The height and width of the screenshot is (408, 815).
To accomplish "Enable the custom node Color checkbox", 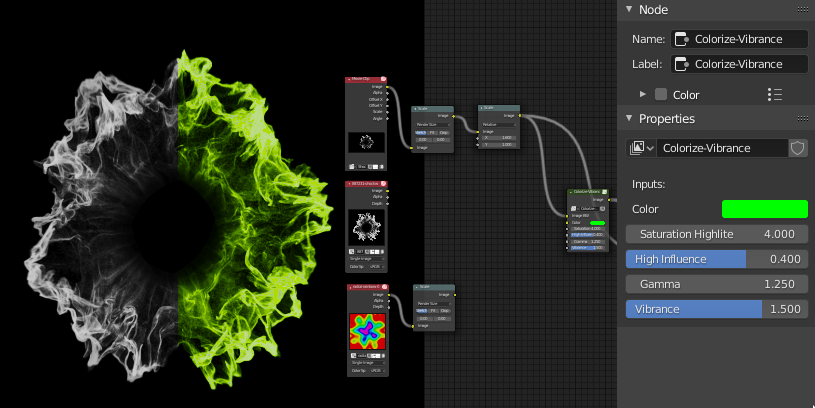I will [x=660, y=94].
